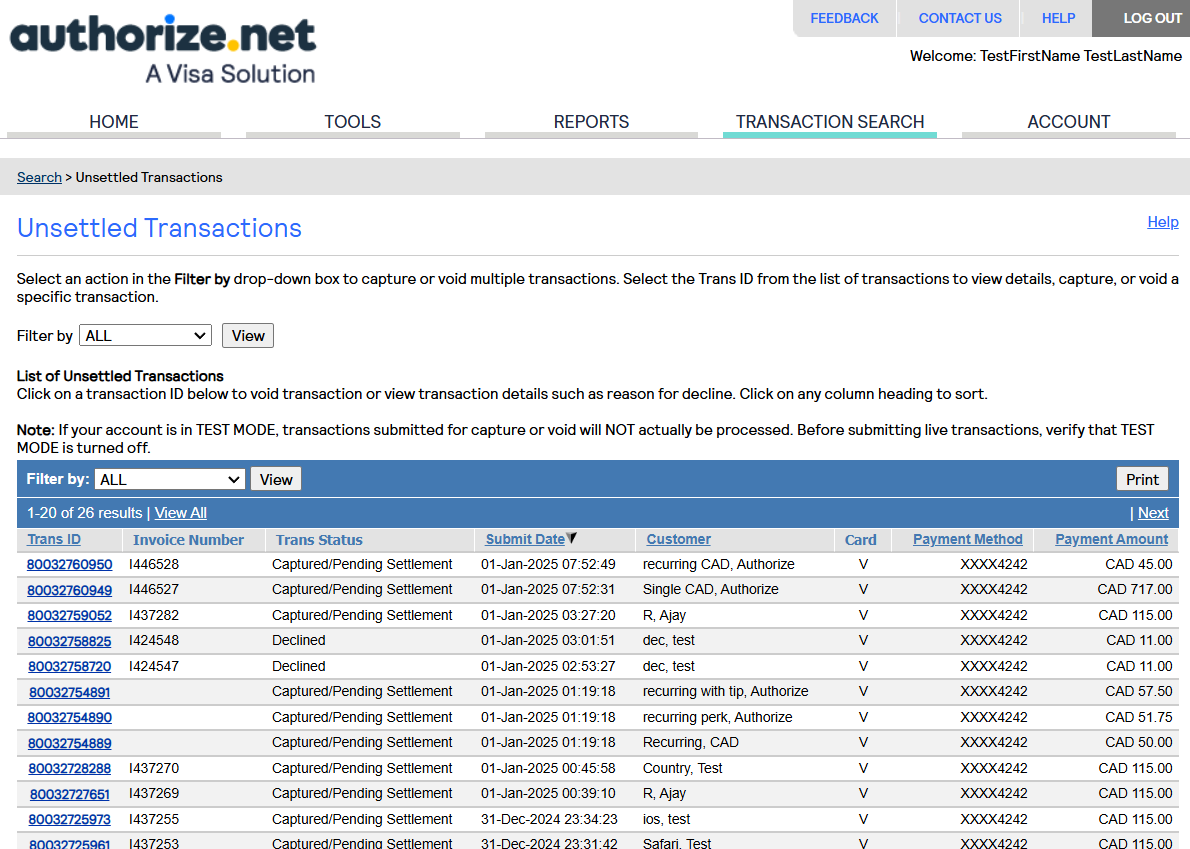The height and width of the screenshot is (849, 1190).
Task: Select the TRANSACTION SEARCH tab
Action: [x=830, y=122]
